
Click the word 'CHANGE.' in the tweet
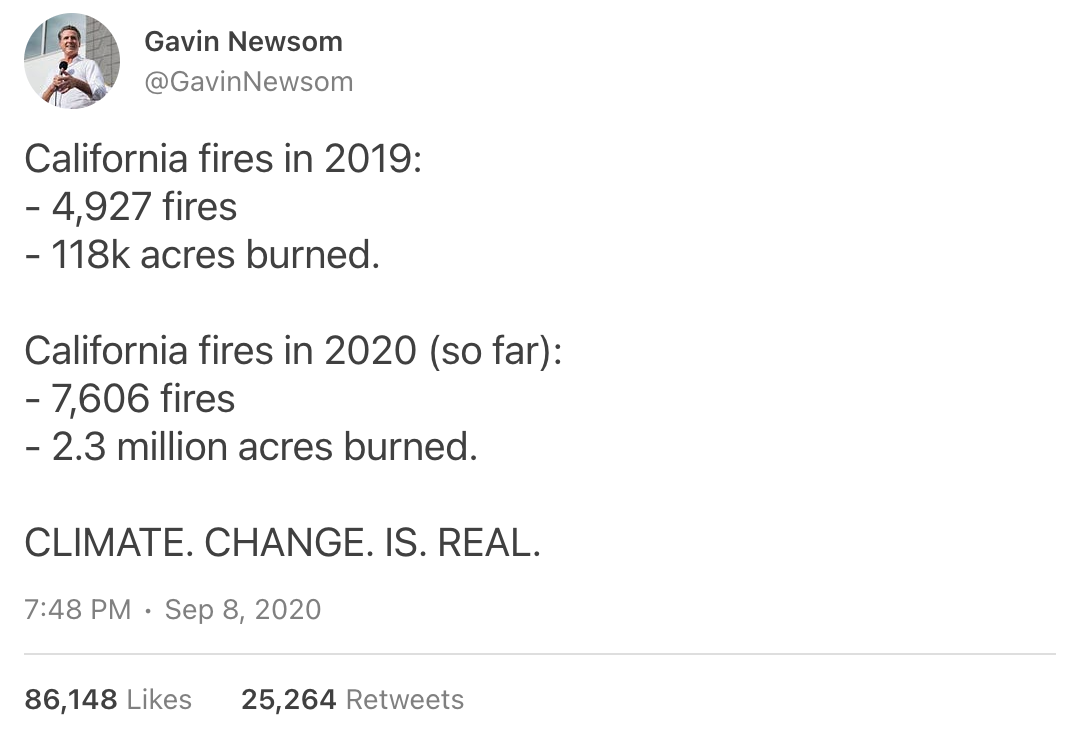point(289,543)
